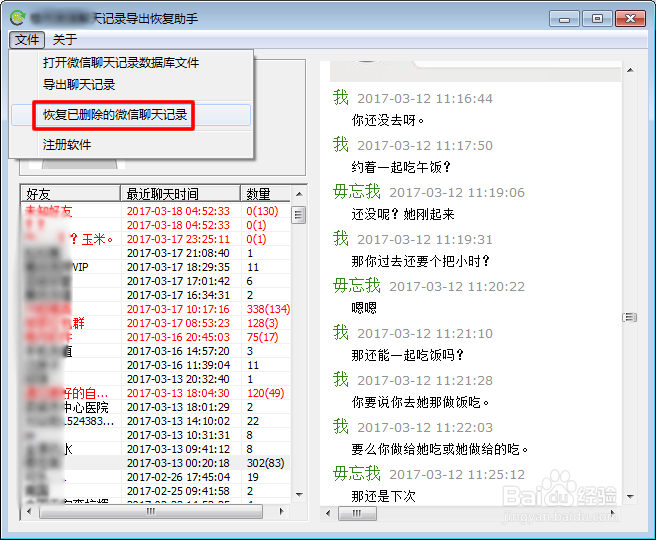Click message 要么你做给她吃或她做给的吃。

[439, 449]
